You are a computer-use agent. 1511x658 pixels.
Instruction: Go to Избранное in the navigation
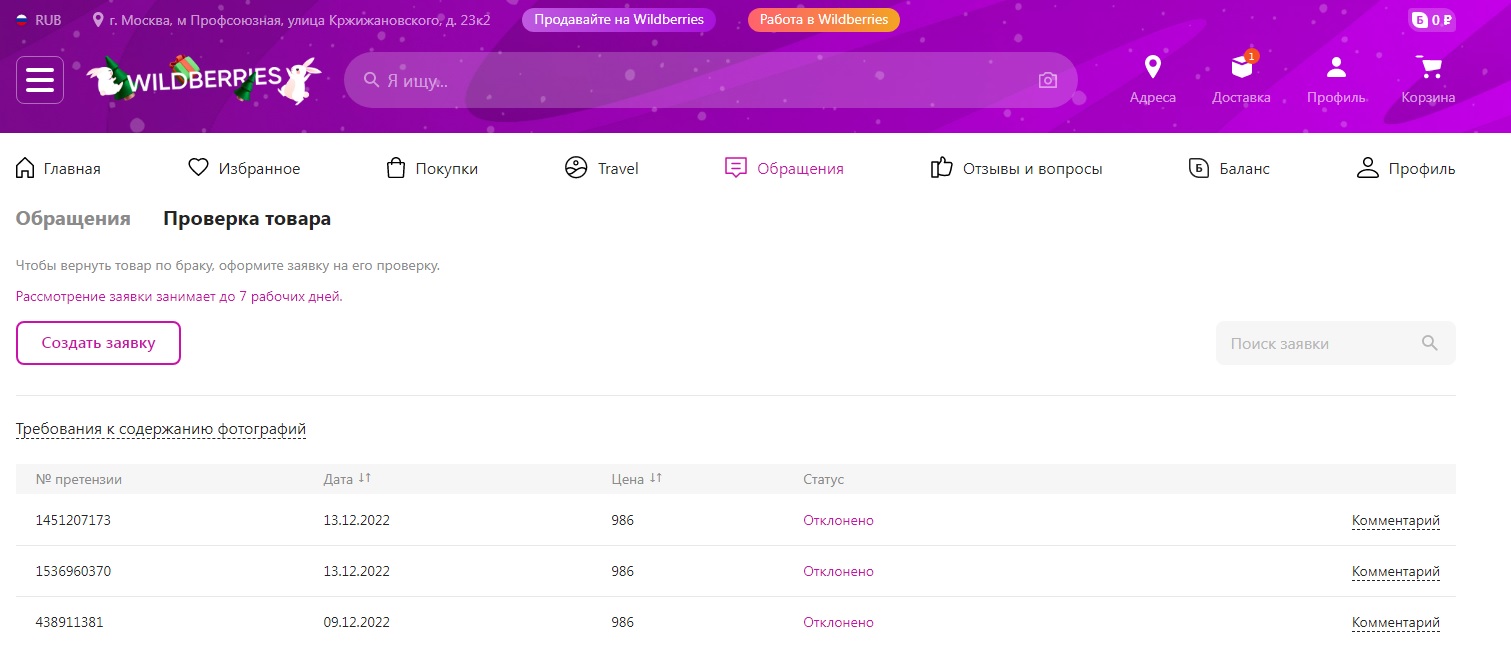(x=245, y=169)
